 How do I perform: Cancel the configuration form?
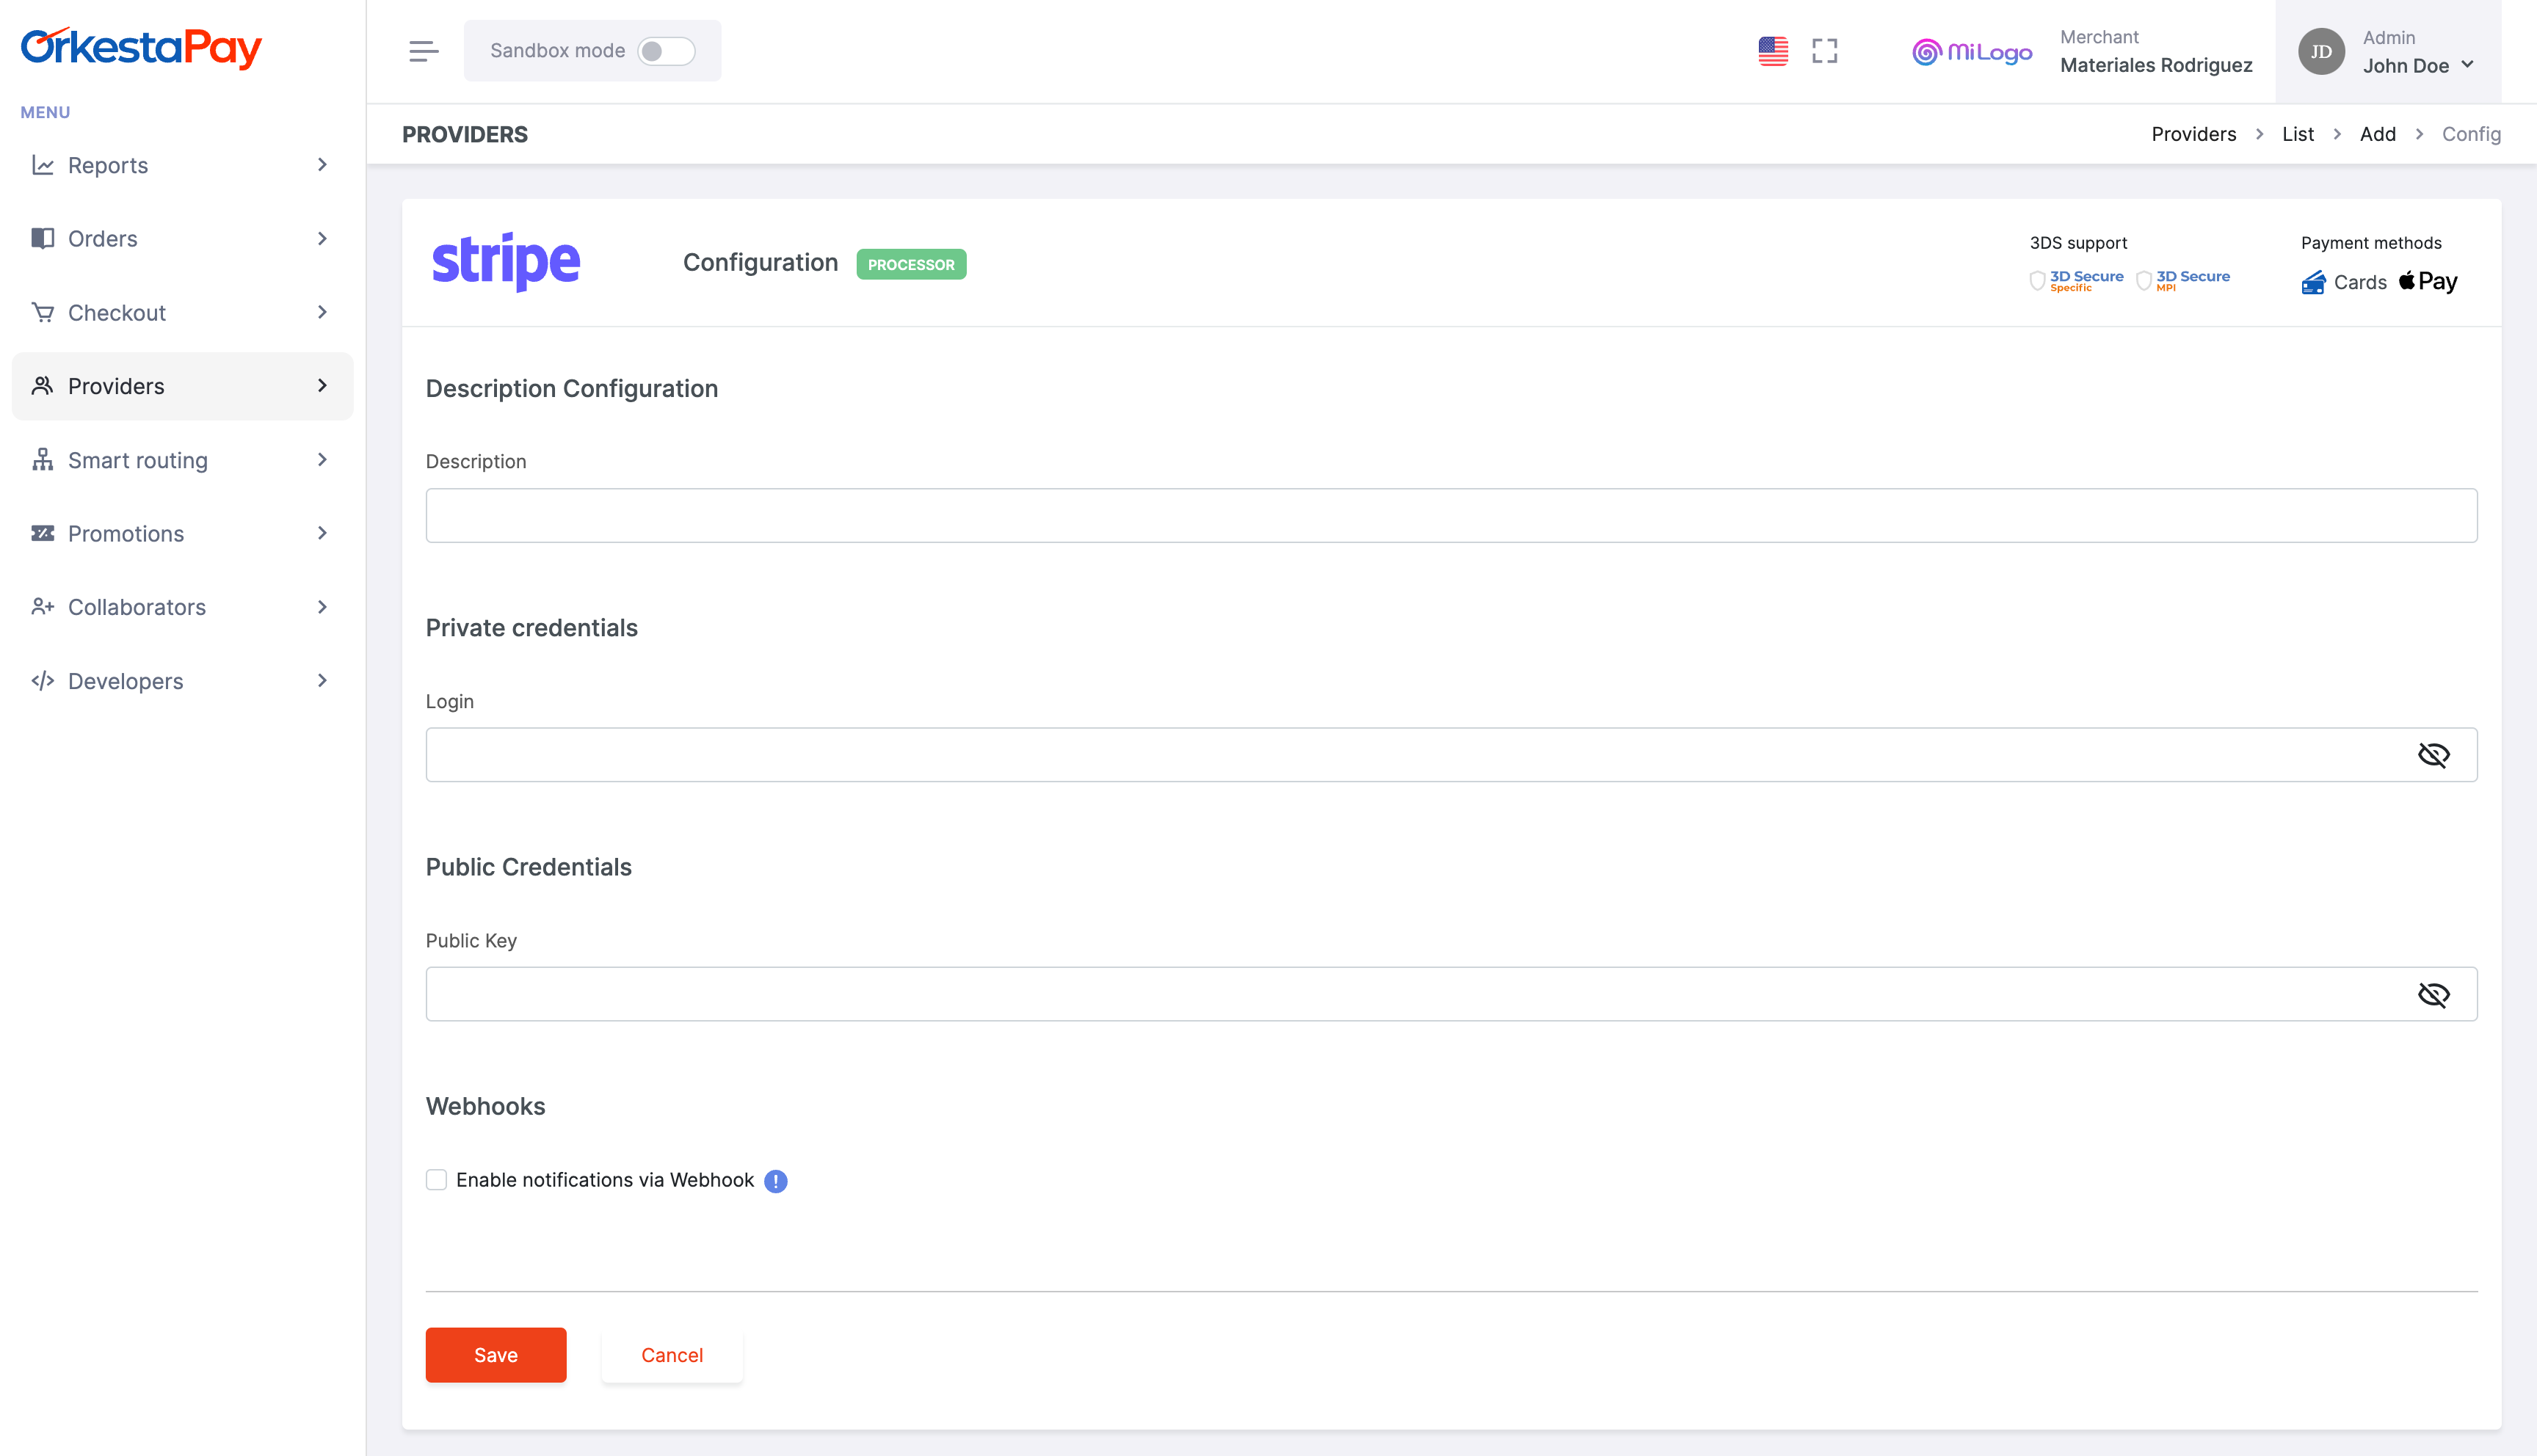[672, 1355]
